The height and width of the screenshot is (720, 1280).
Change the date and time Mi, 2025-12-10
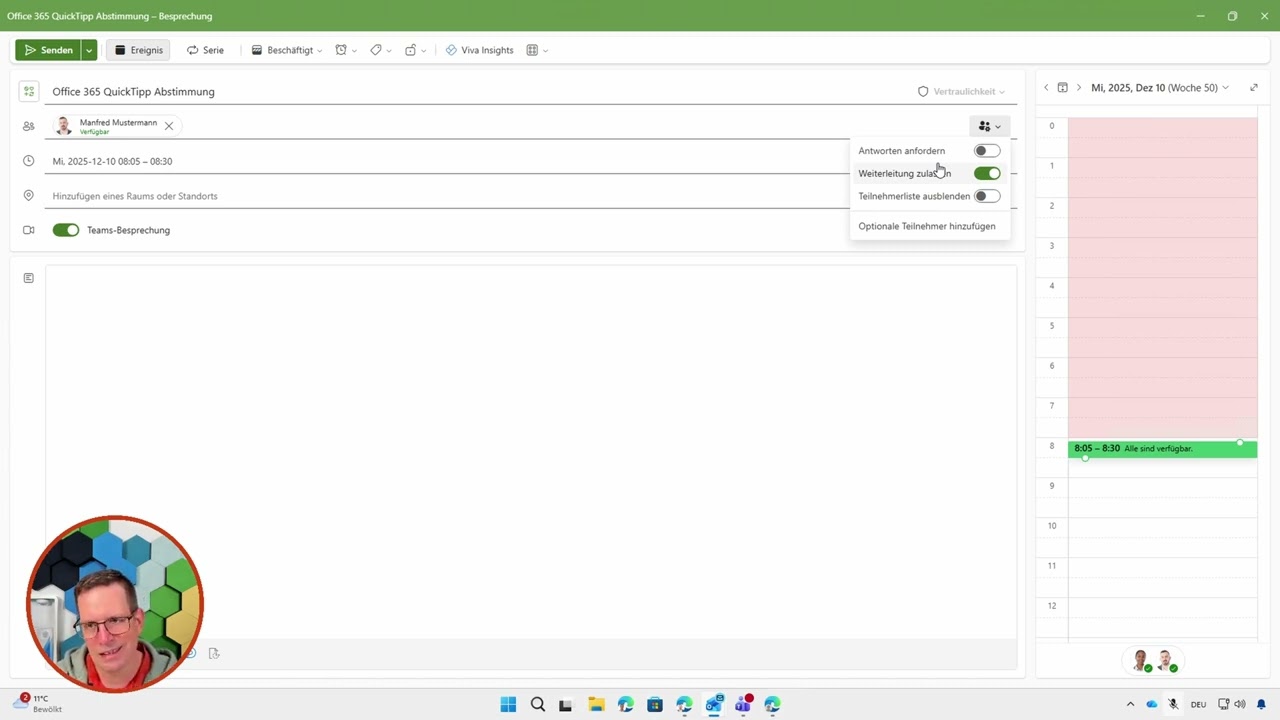[x=112, y=161]
